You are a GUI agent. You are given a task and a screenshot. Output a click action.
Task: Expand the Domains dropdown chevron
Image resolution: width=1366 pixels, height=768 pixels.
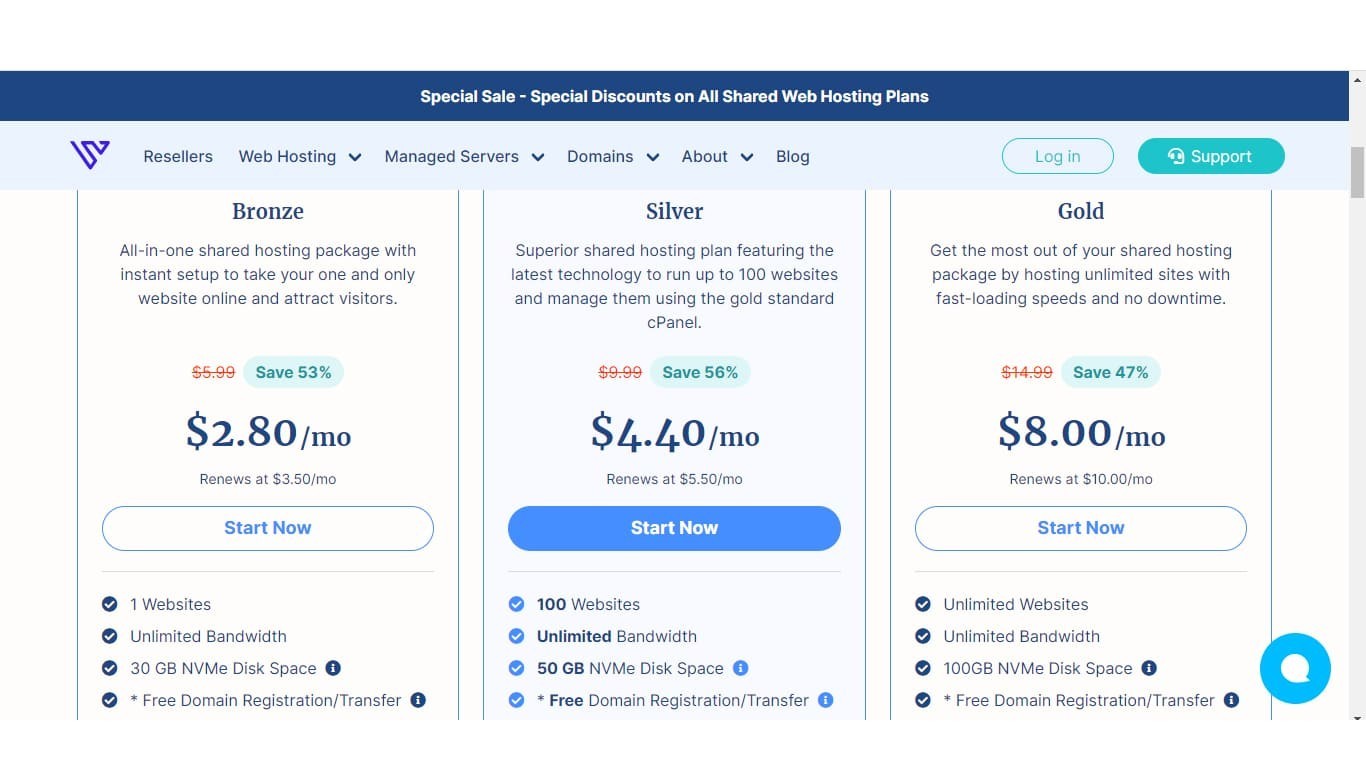pos(652,157)
